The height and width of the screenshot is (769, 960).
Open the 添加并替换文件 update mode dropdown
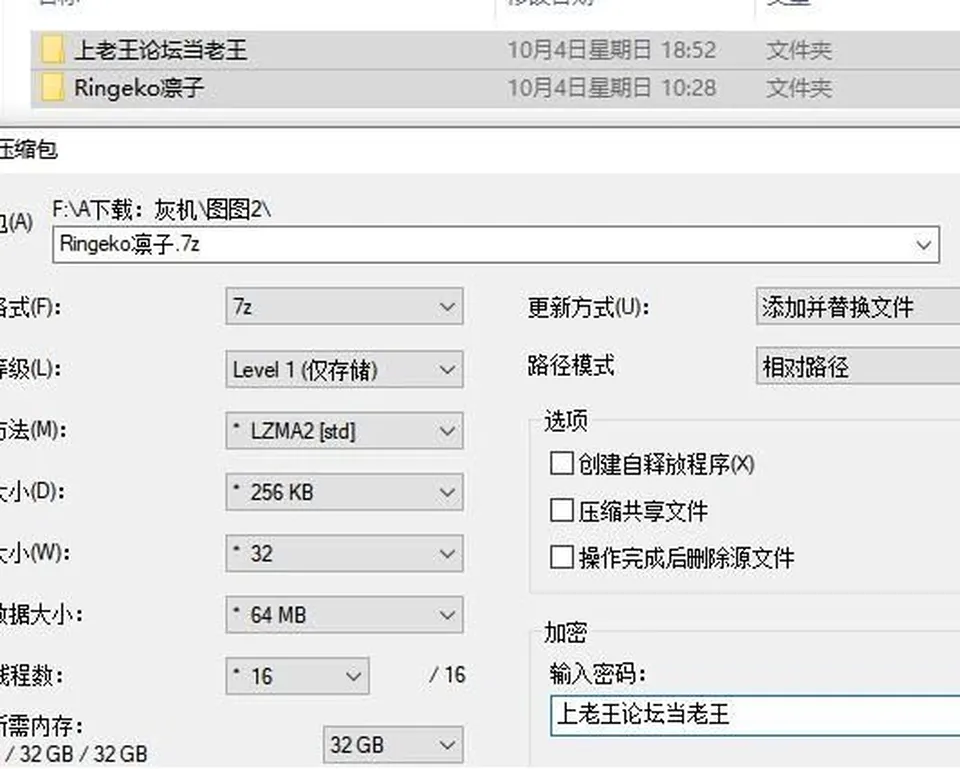coord(858,306)
